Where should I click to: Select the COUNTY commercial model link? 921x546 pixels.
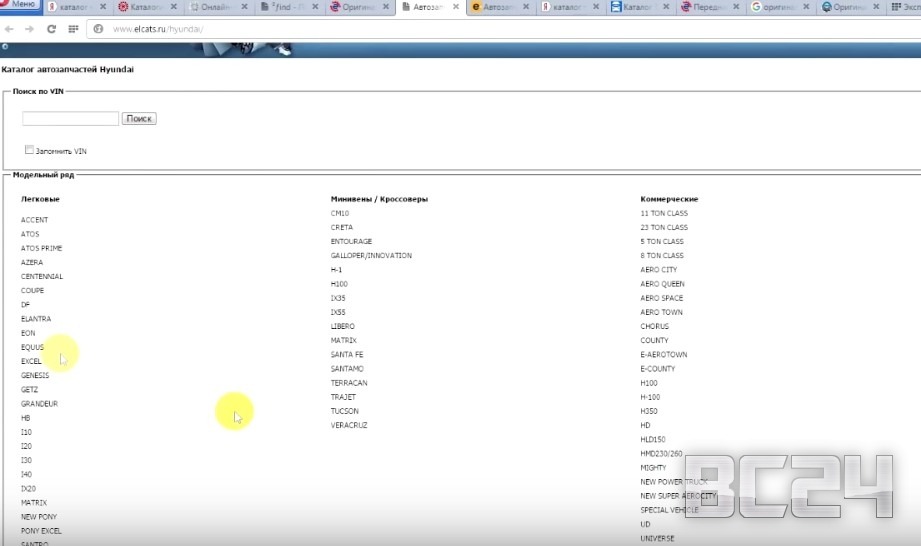coord(654,341)
